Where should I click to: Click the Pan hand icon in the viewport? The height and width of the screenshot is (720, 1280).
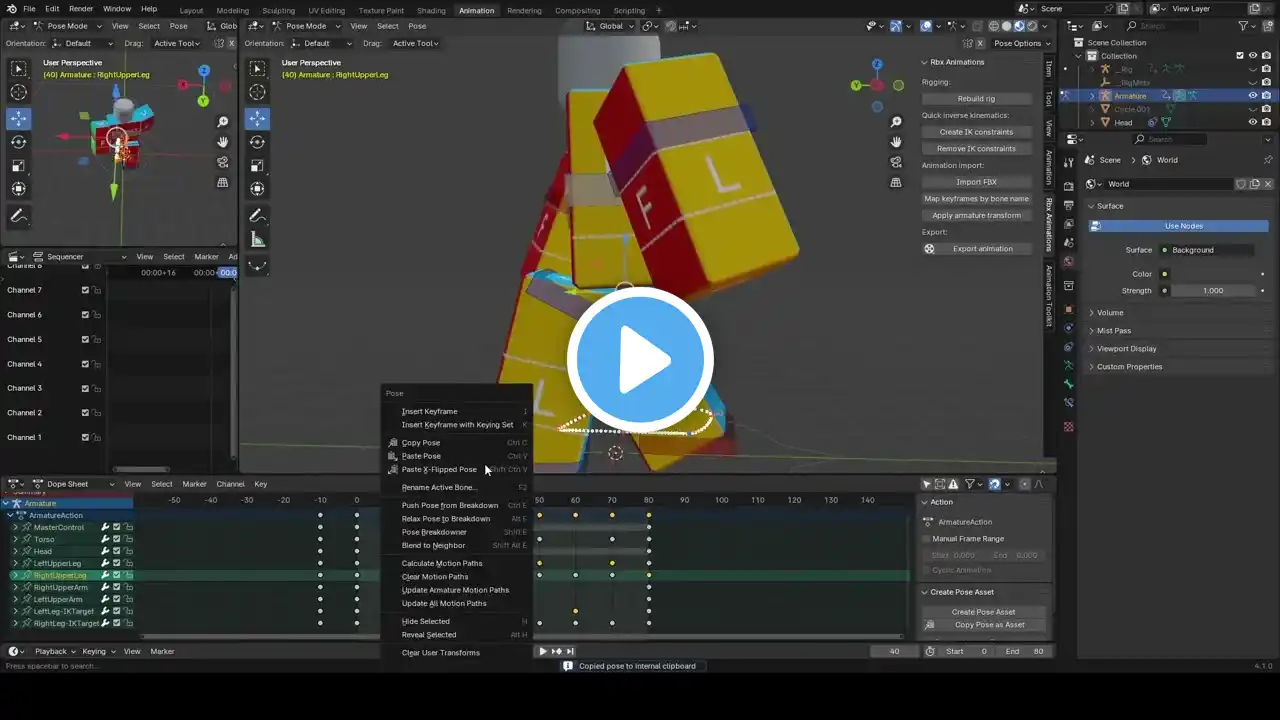(x=896, y=142)
